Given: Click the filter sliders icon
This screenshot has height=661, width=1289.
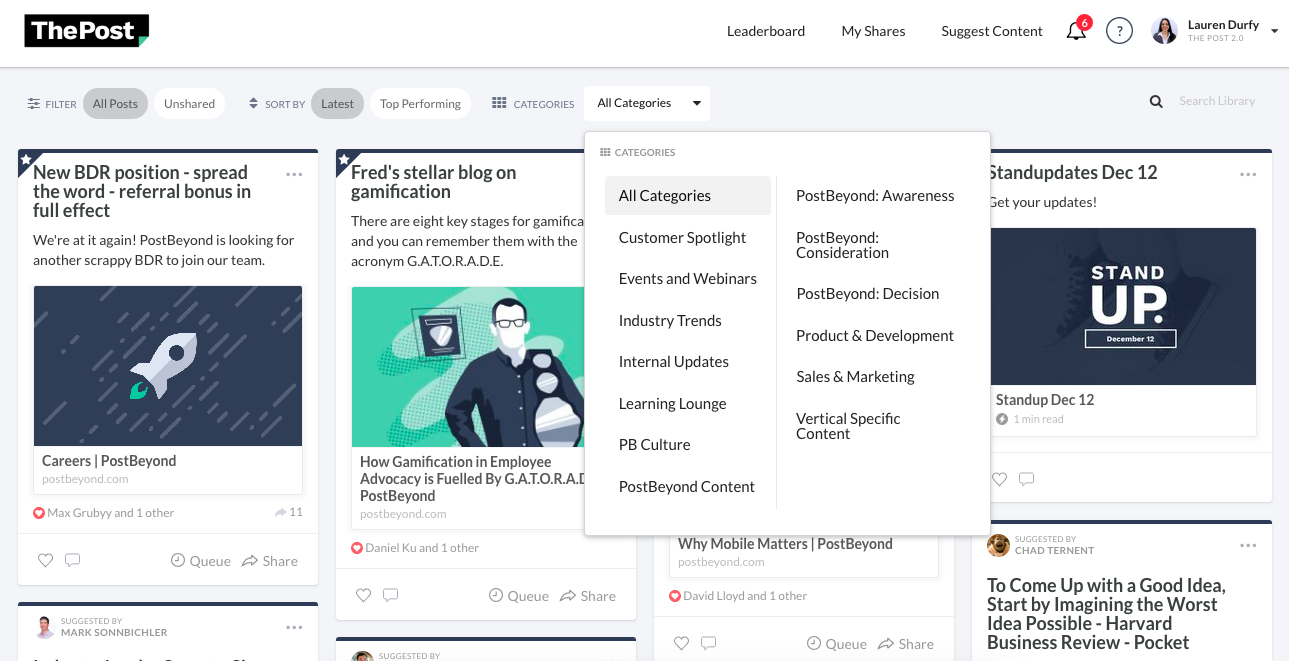Looking at the screenshot, I should point(34,103).
